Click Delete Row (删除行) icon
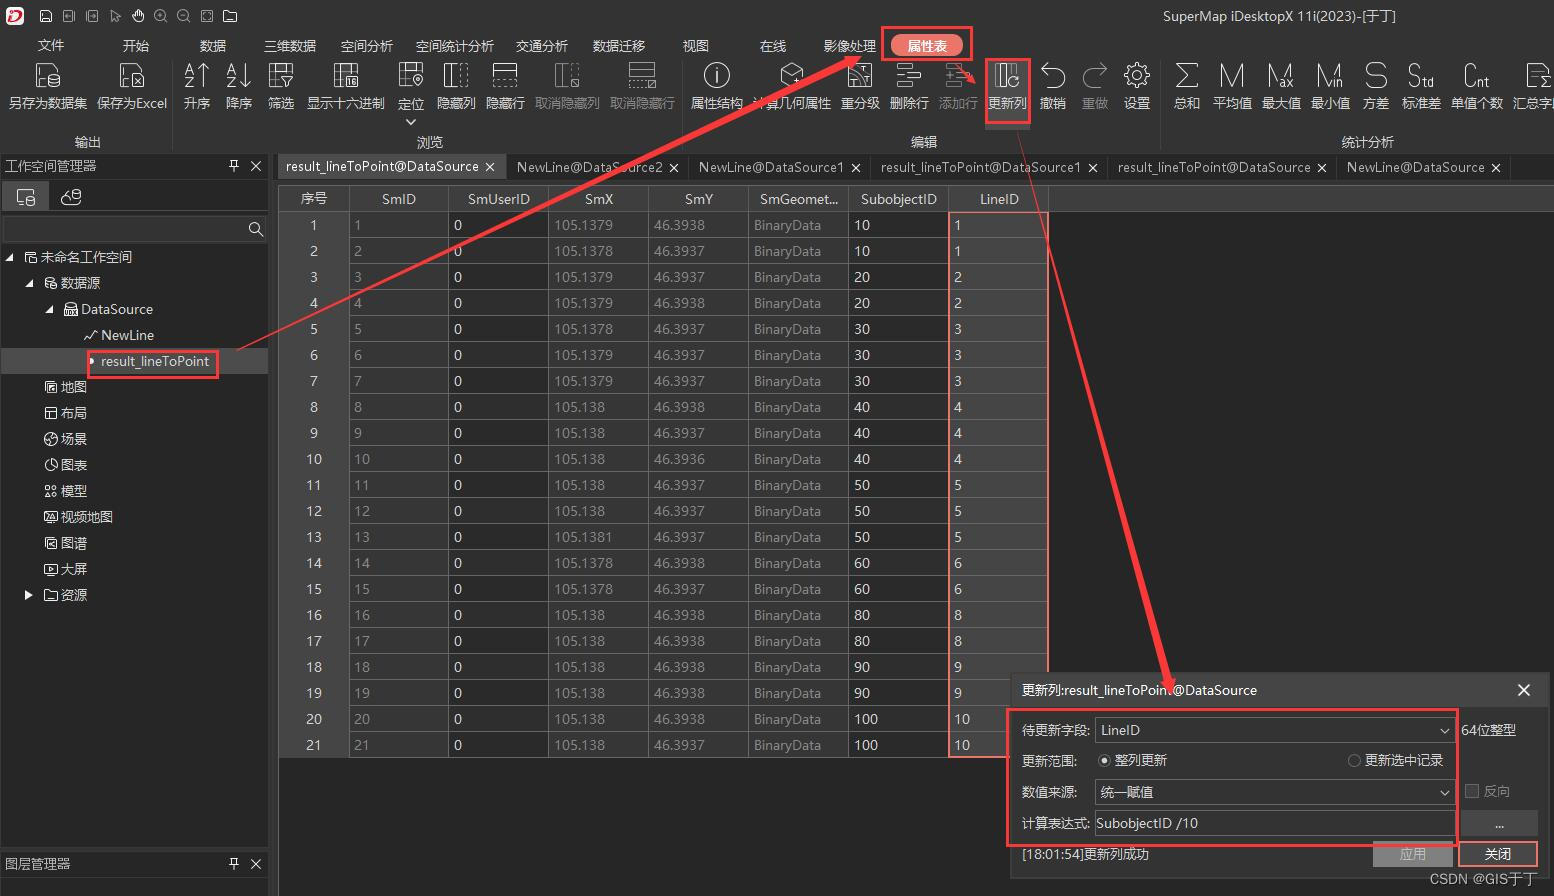 point(909,76)
